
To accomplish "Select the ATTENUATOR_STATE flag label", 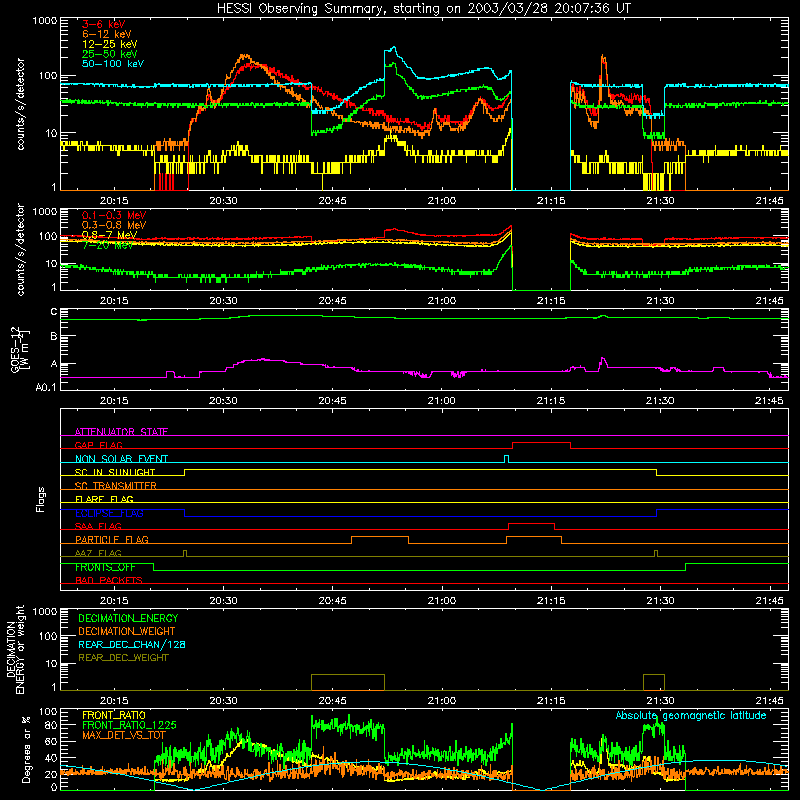I will [121, 432].
